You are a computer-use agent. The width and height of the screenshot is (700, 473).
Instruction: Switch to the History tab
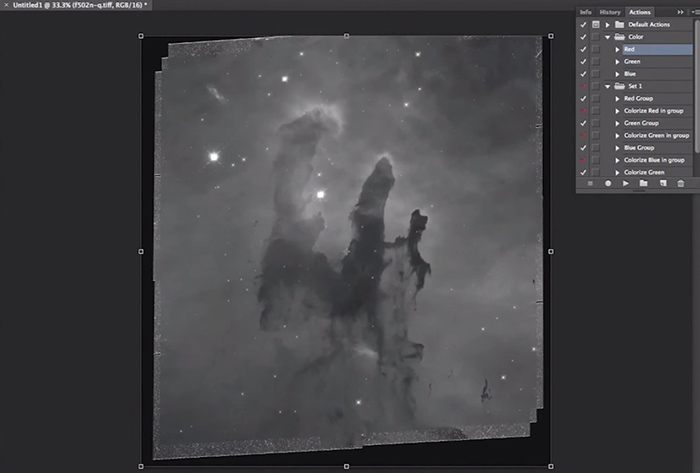[609, 11]
